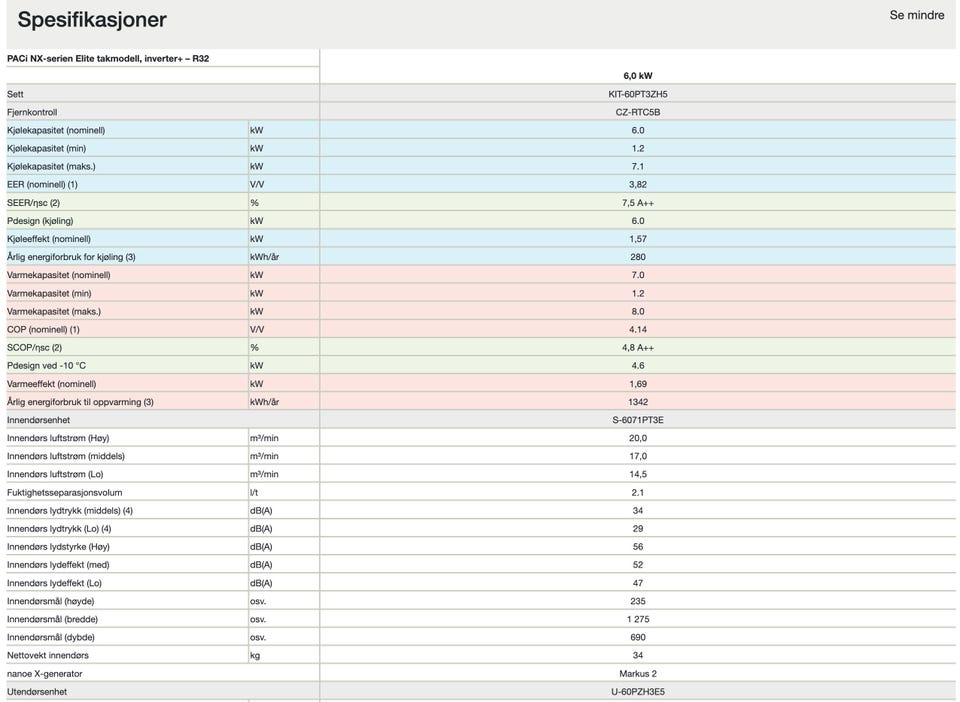Select the Spesifikasjoner heading
This screenshot has width=960, height=702.
[92, 20]
